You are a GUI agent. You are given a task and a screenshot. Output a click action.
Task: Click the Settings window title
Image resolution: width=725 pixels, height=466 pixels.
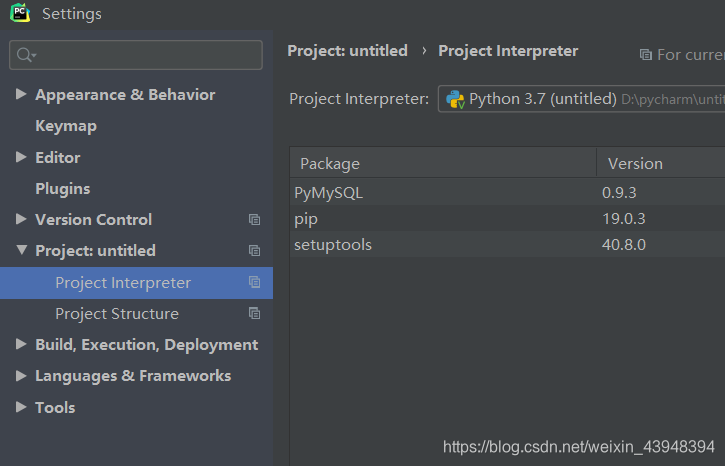(72, 14)
